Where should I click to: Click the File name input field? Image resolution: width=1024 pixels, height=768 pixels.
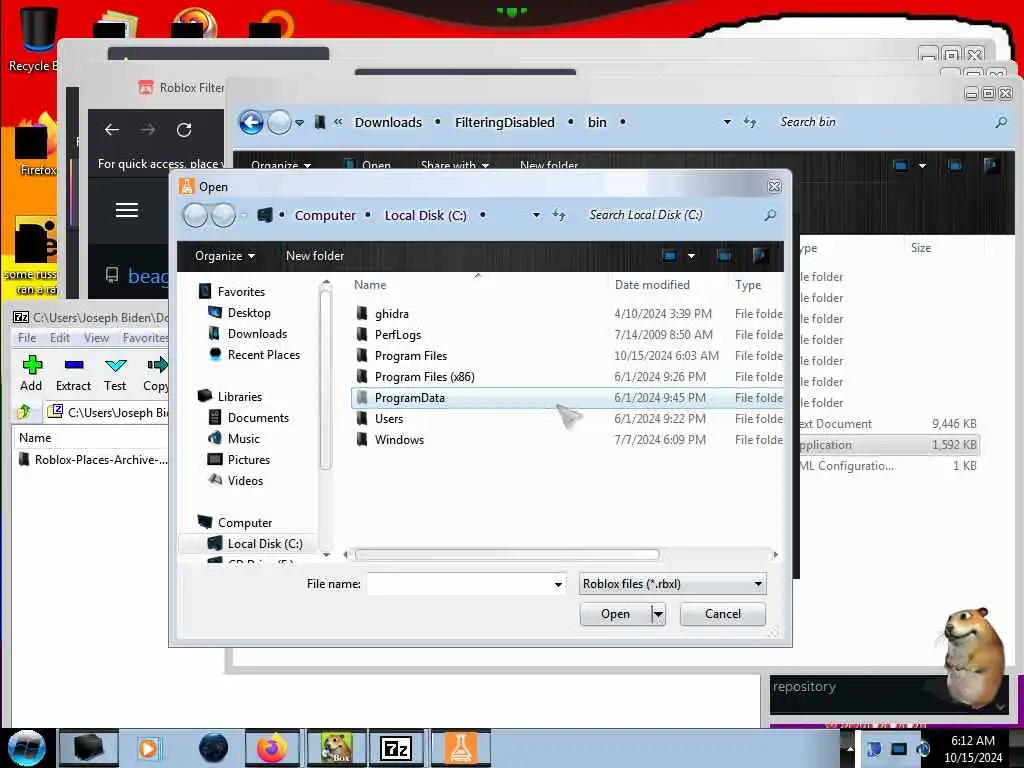tap(460, 584)
